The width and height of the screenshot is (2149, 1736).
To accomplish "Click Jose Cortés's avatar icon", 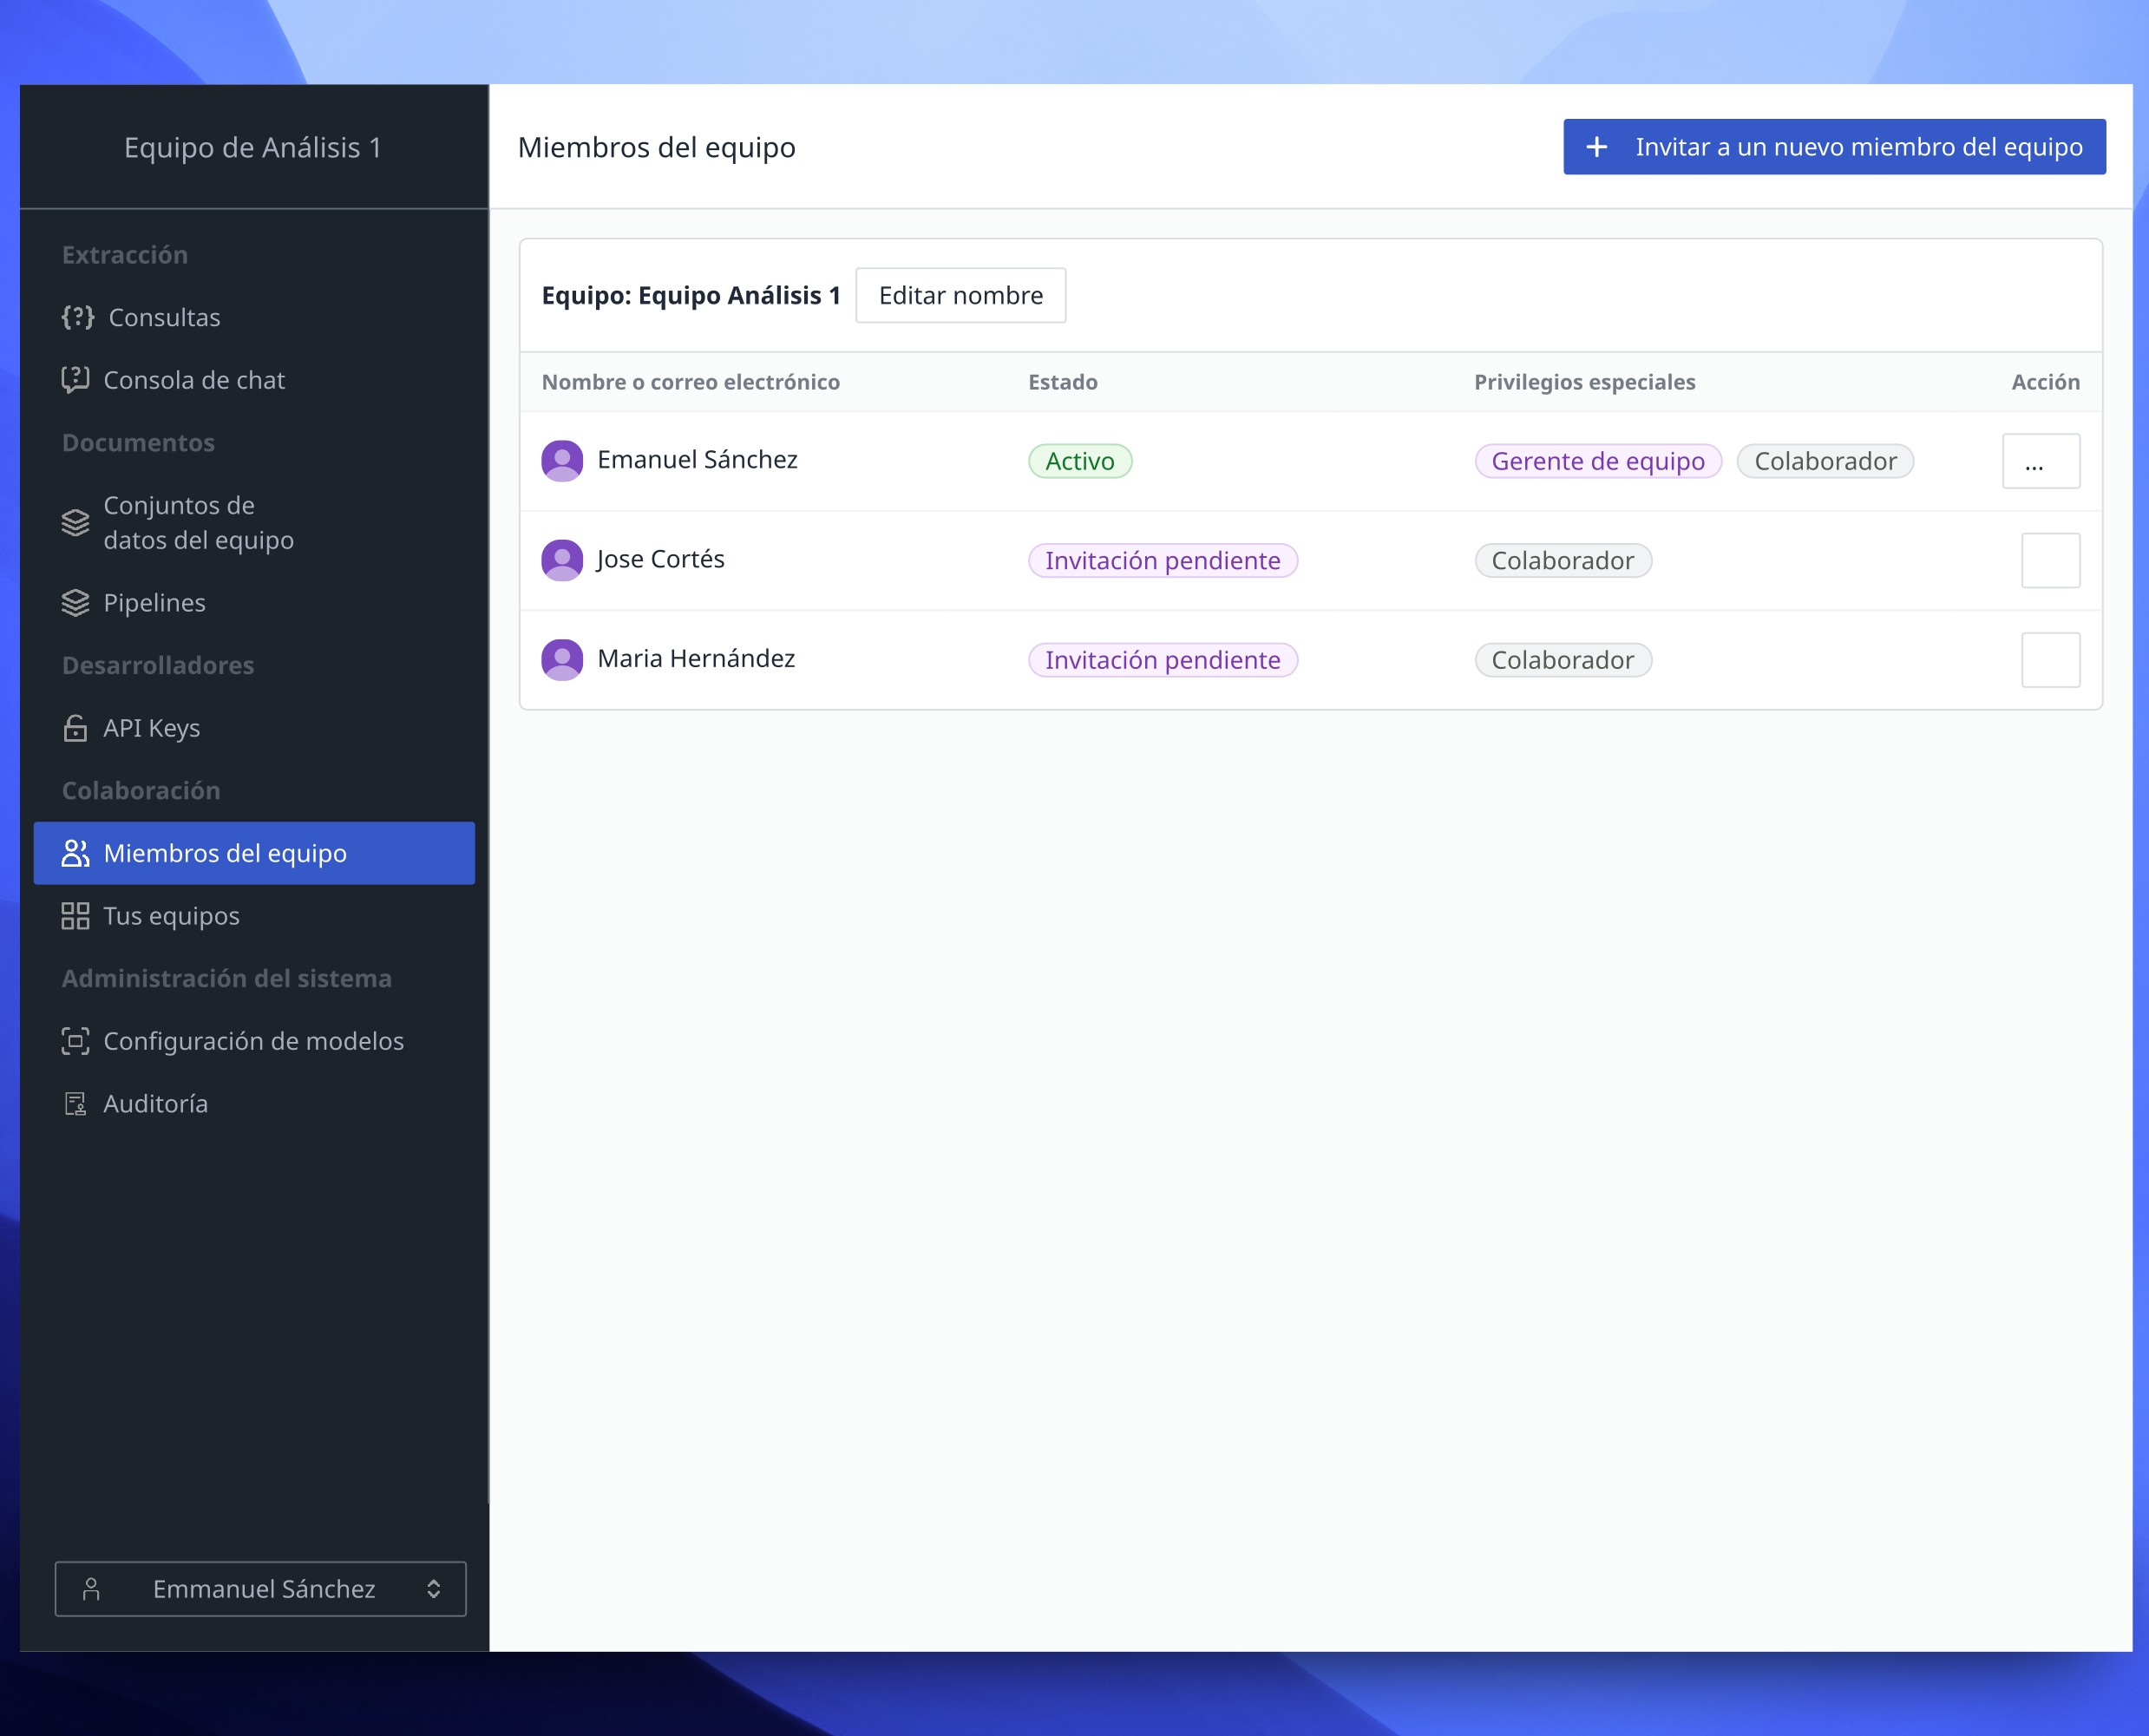I will tap(562, 560).
